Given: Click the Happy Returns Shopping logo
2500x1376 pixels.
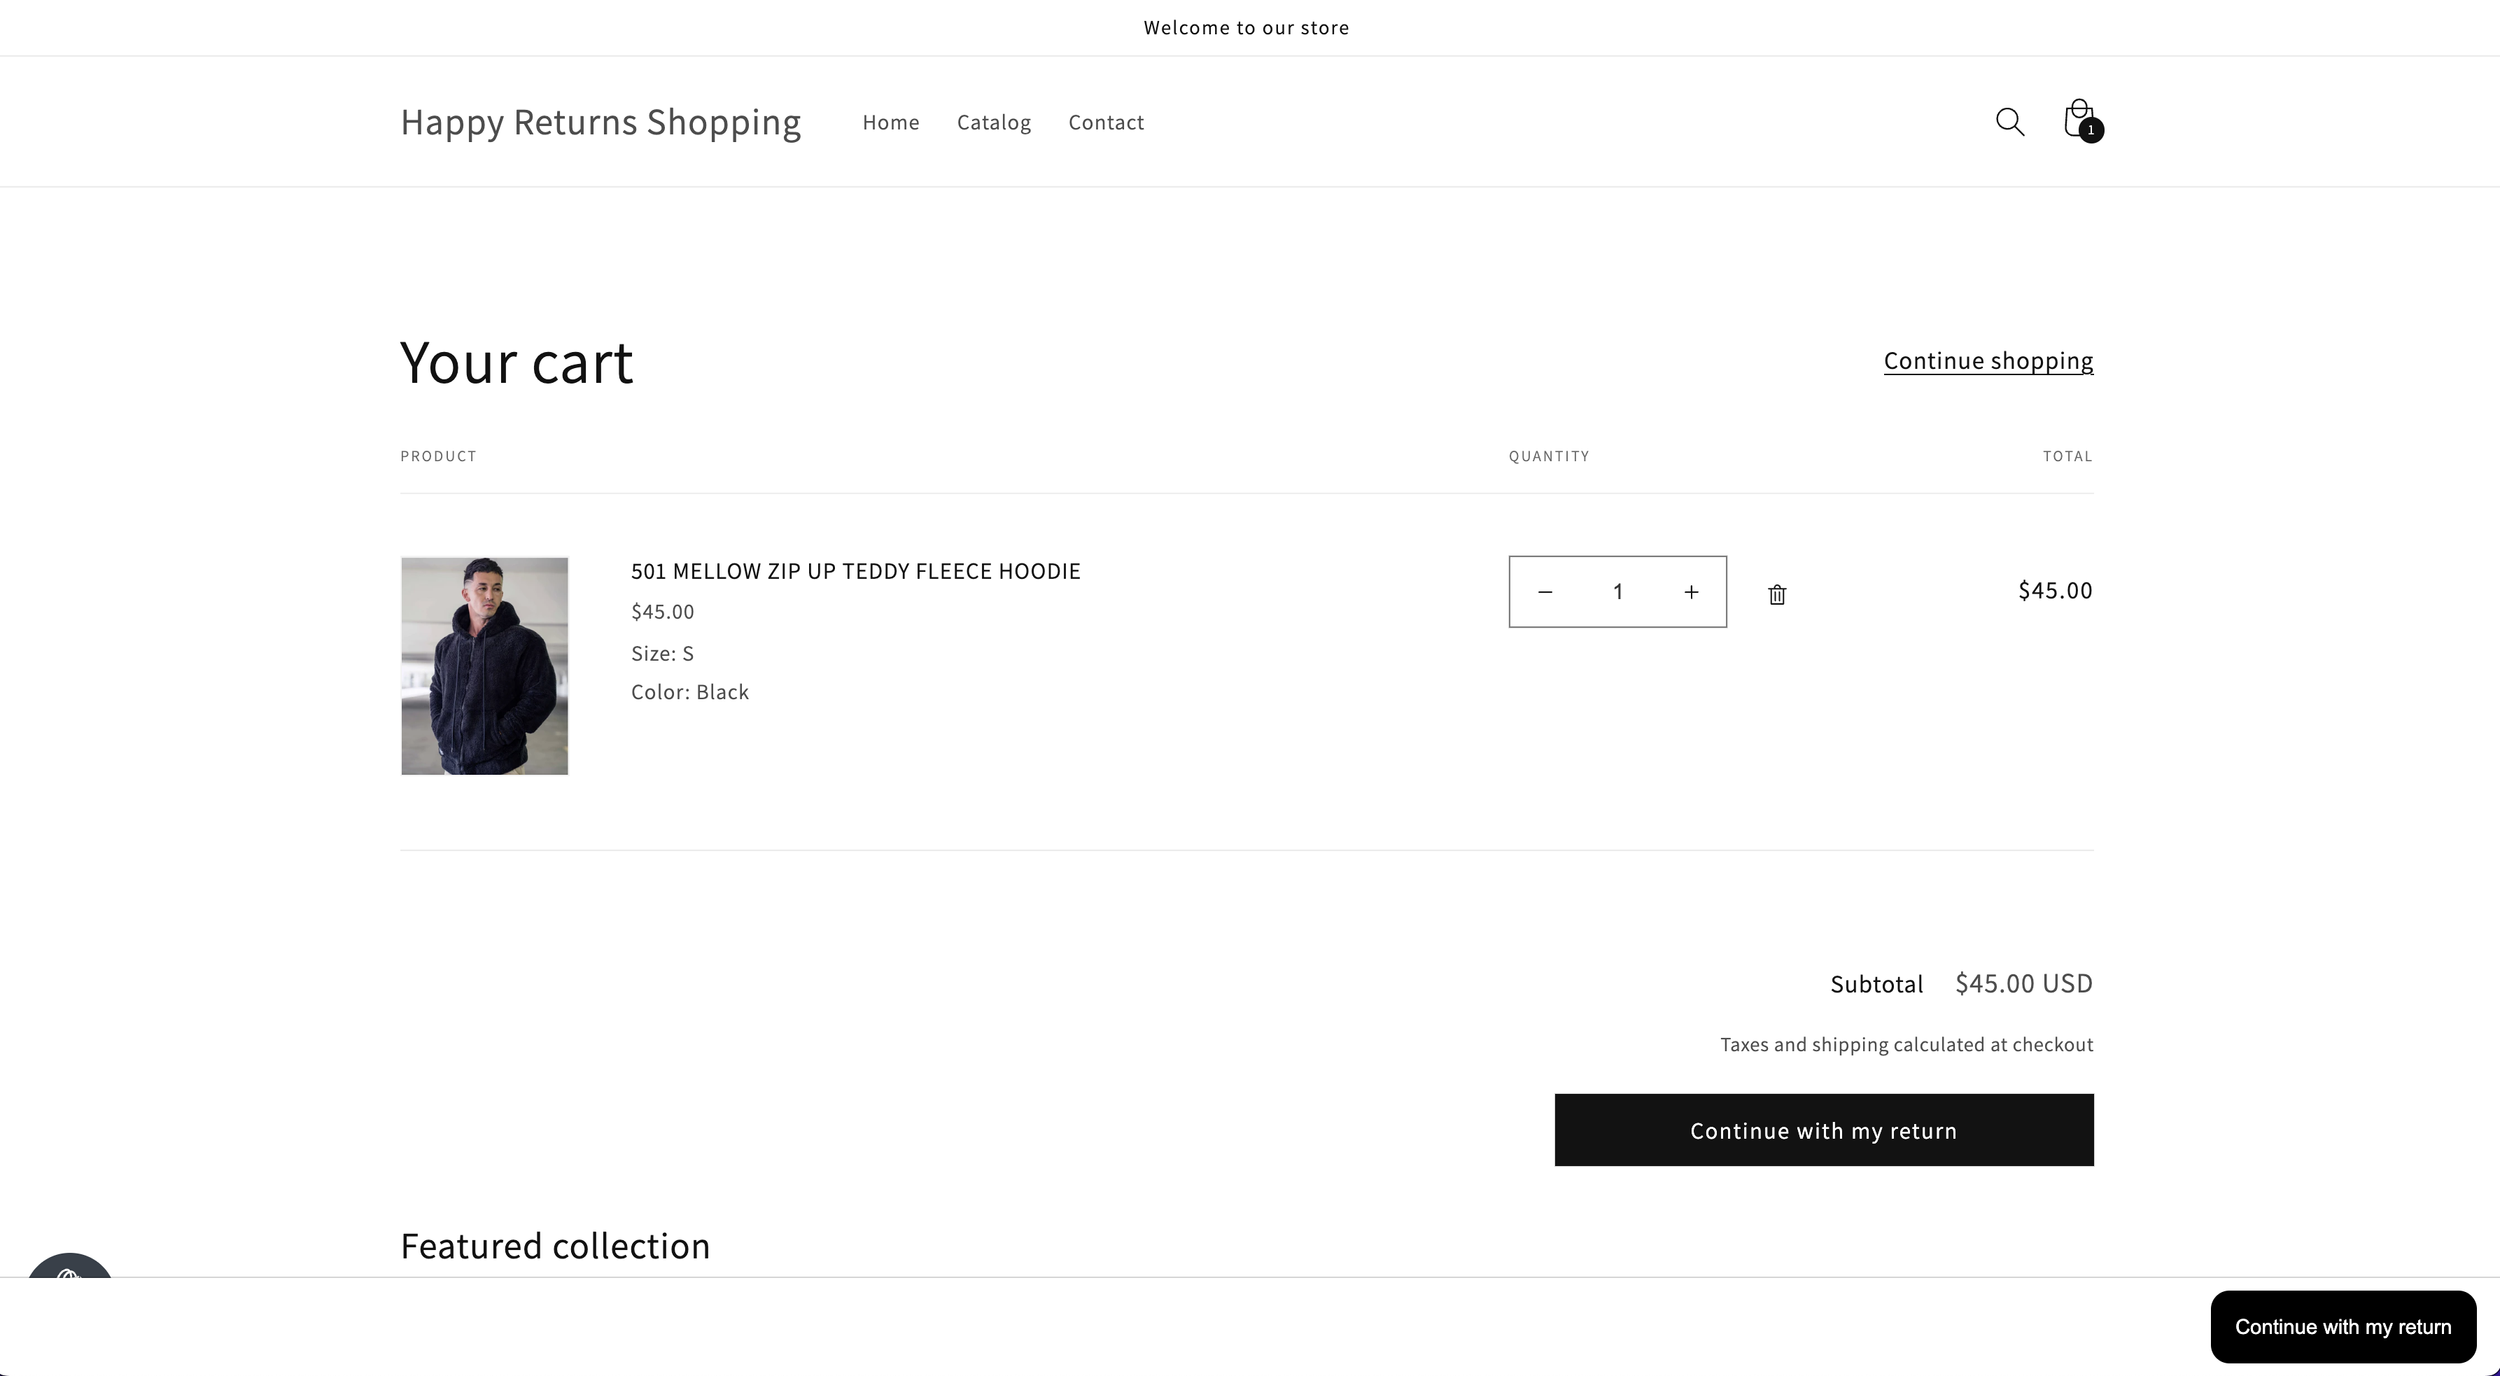Looking at the screenshot, I should pyautogui.click(x=600, y=121).
